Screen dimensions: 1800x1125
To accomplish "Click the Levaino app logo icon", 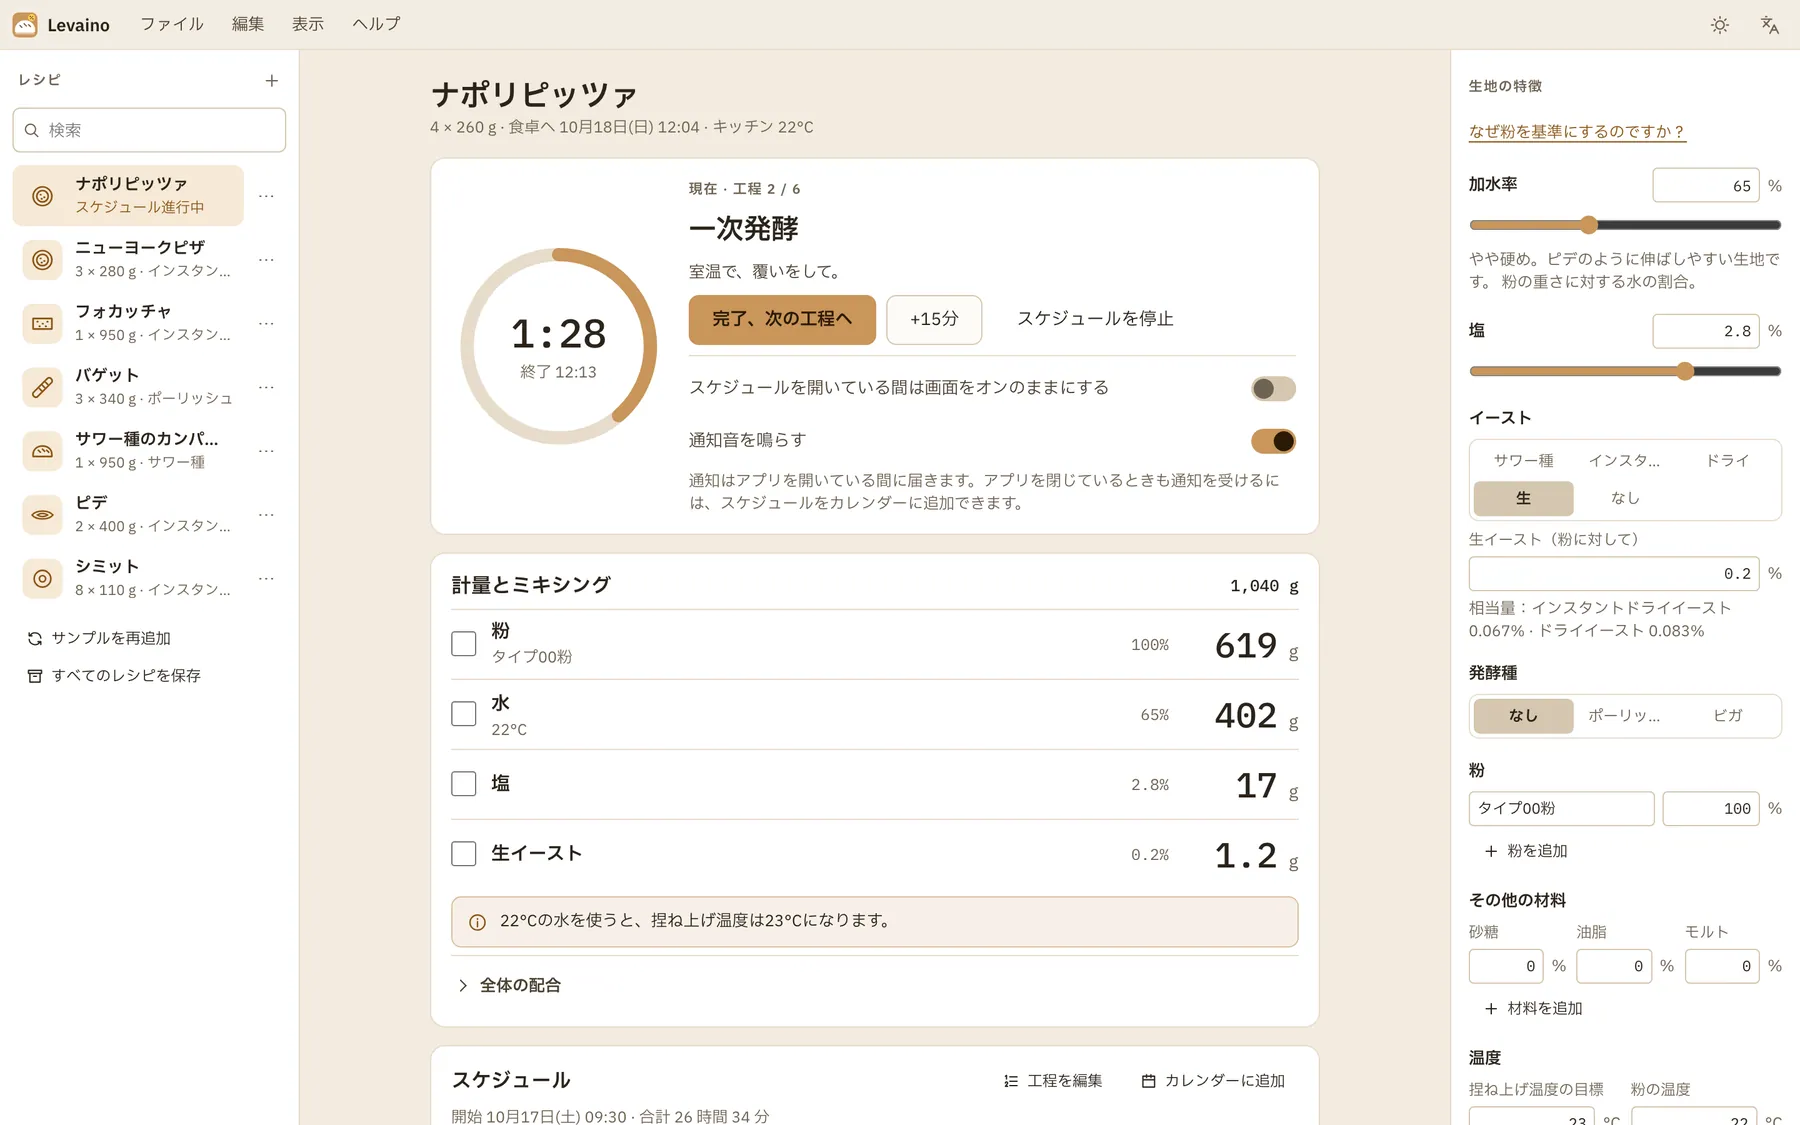I will point(25,25).
